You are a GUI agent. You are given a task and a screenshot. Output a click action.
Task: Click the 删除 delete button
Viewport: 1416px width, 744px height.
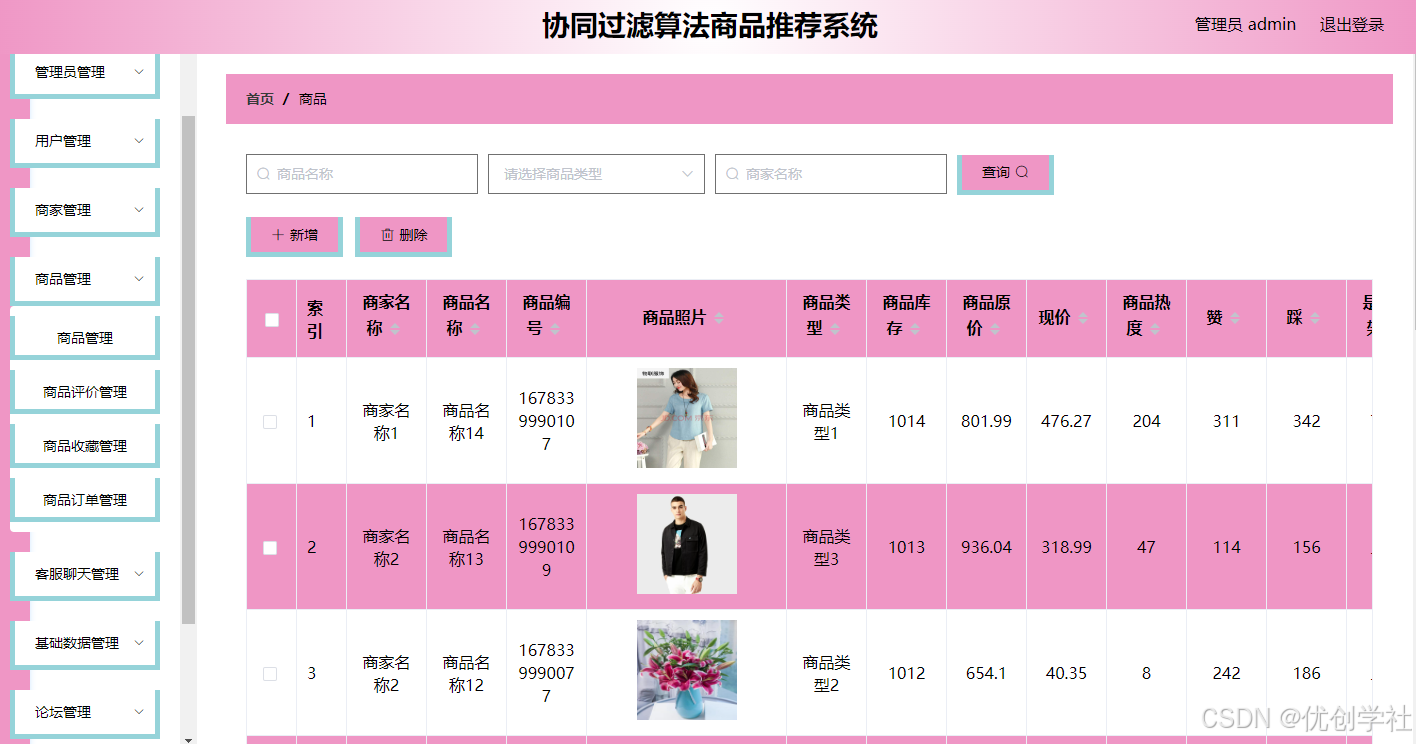tap(402, 235)
